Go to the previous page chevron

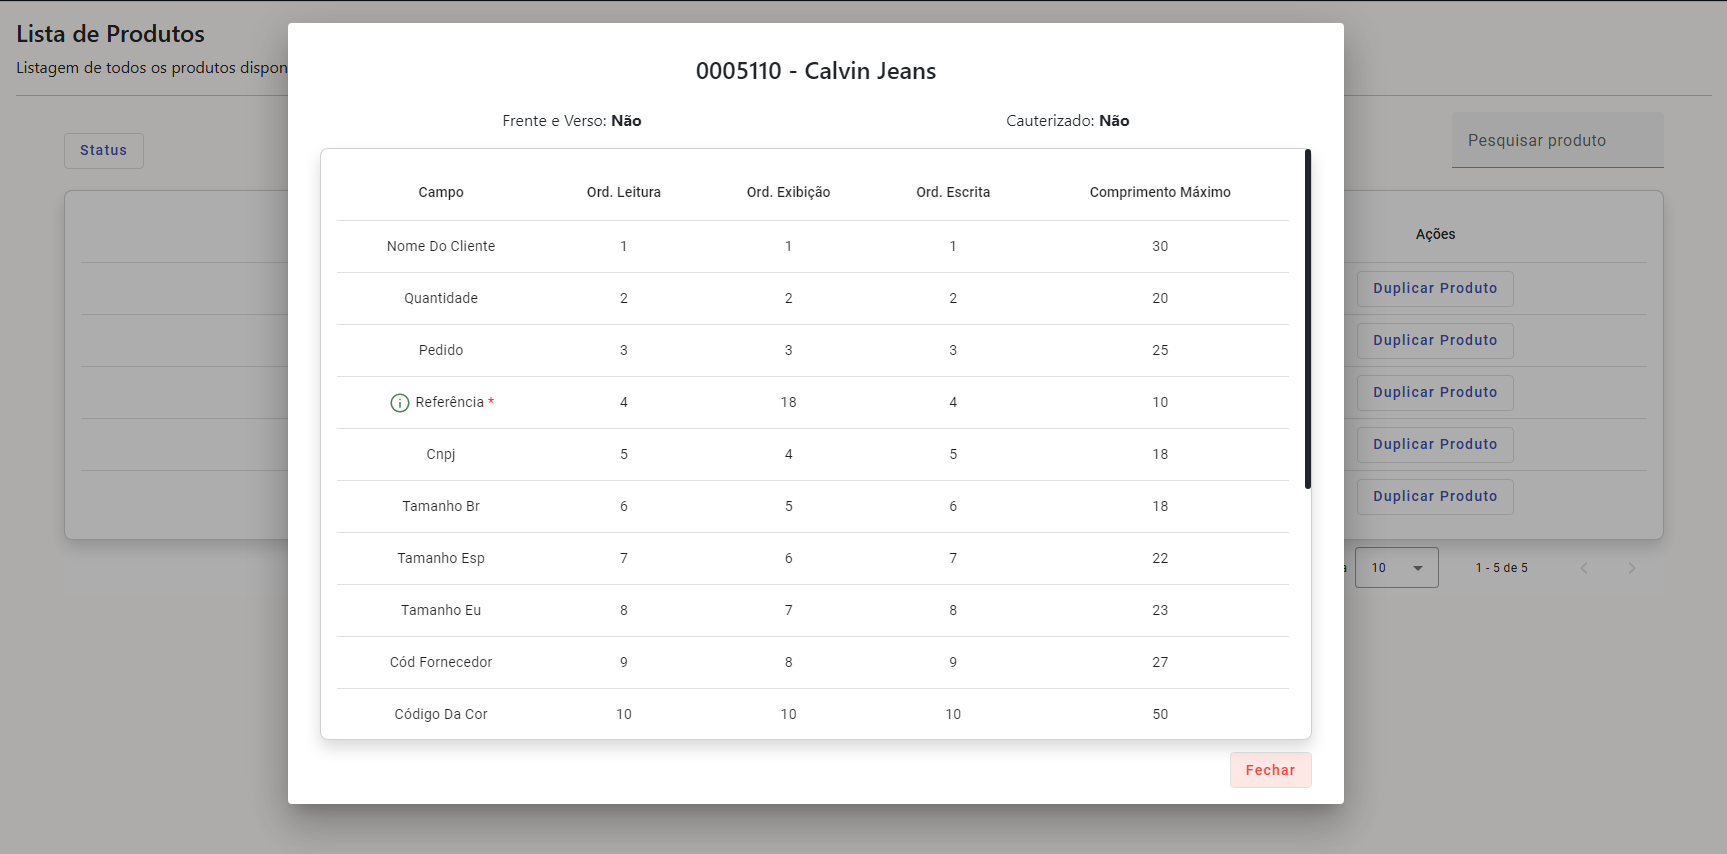click(x=1584, y=568)
